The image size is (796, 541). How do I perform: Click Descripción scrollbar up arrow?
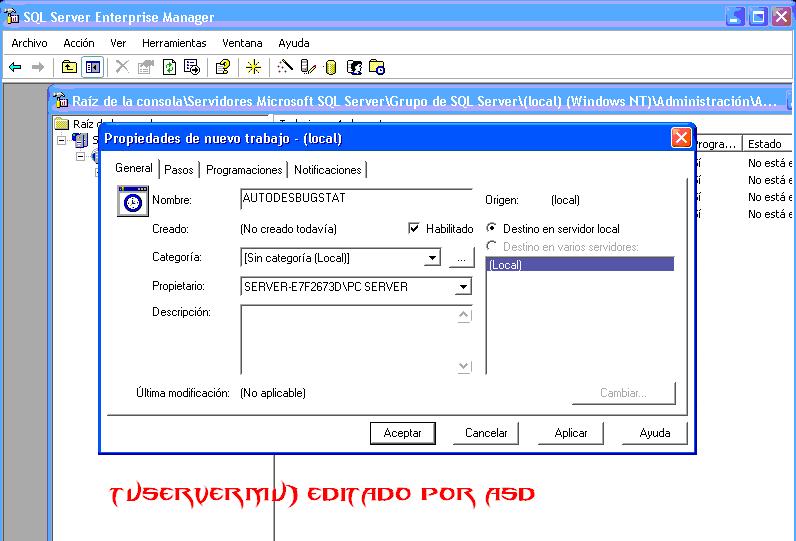pos(463,315)
